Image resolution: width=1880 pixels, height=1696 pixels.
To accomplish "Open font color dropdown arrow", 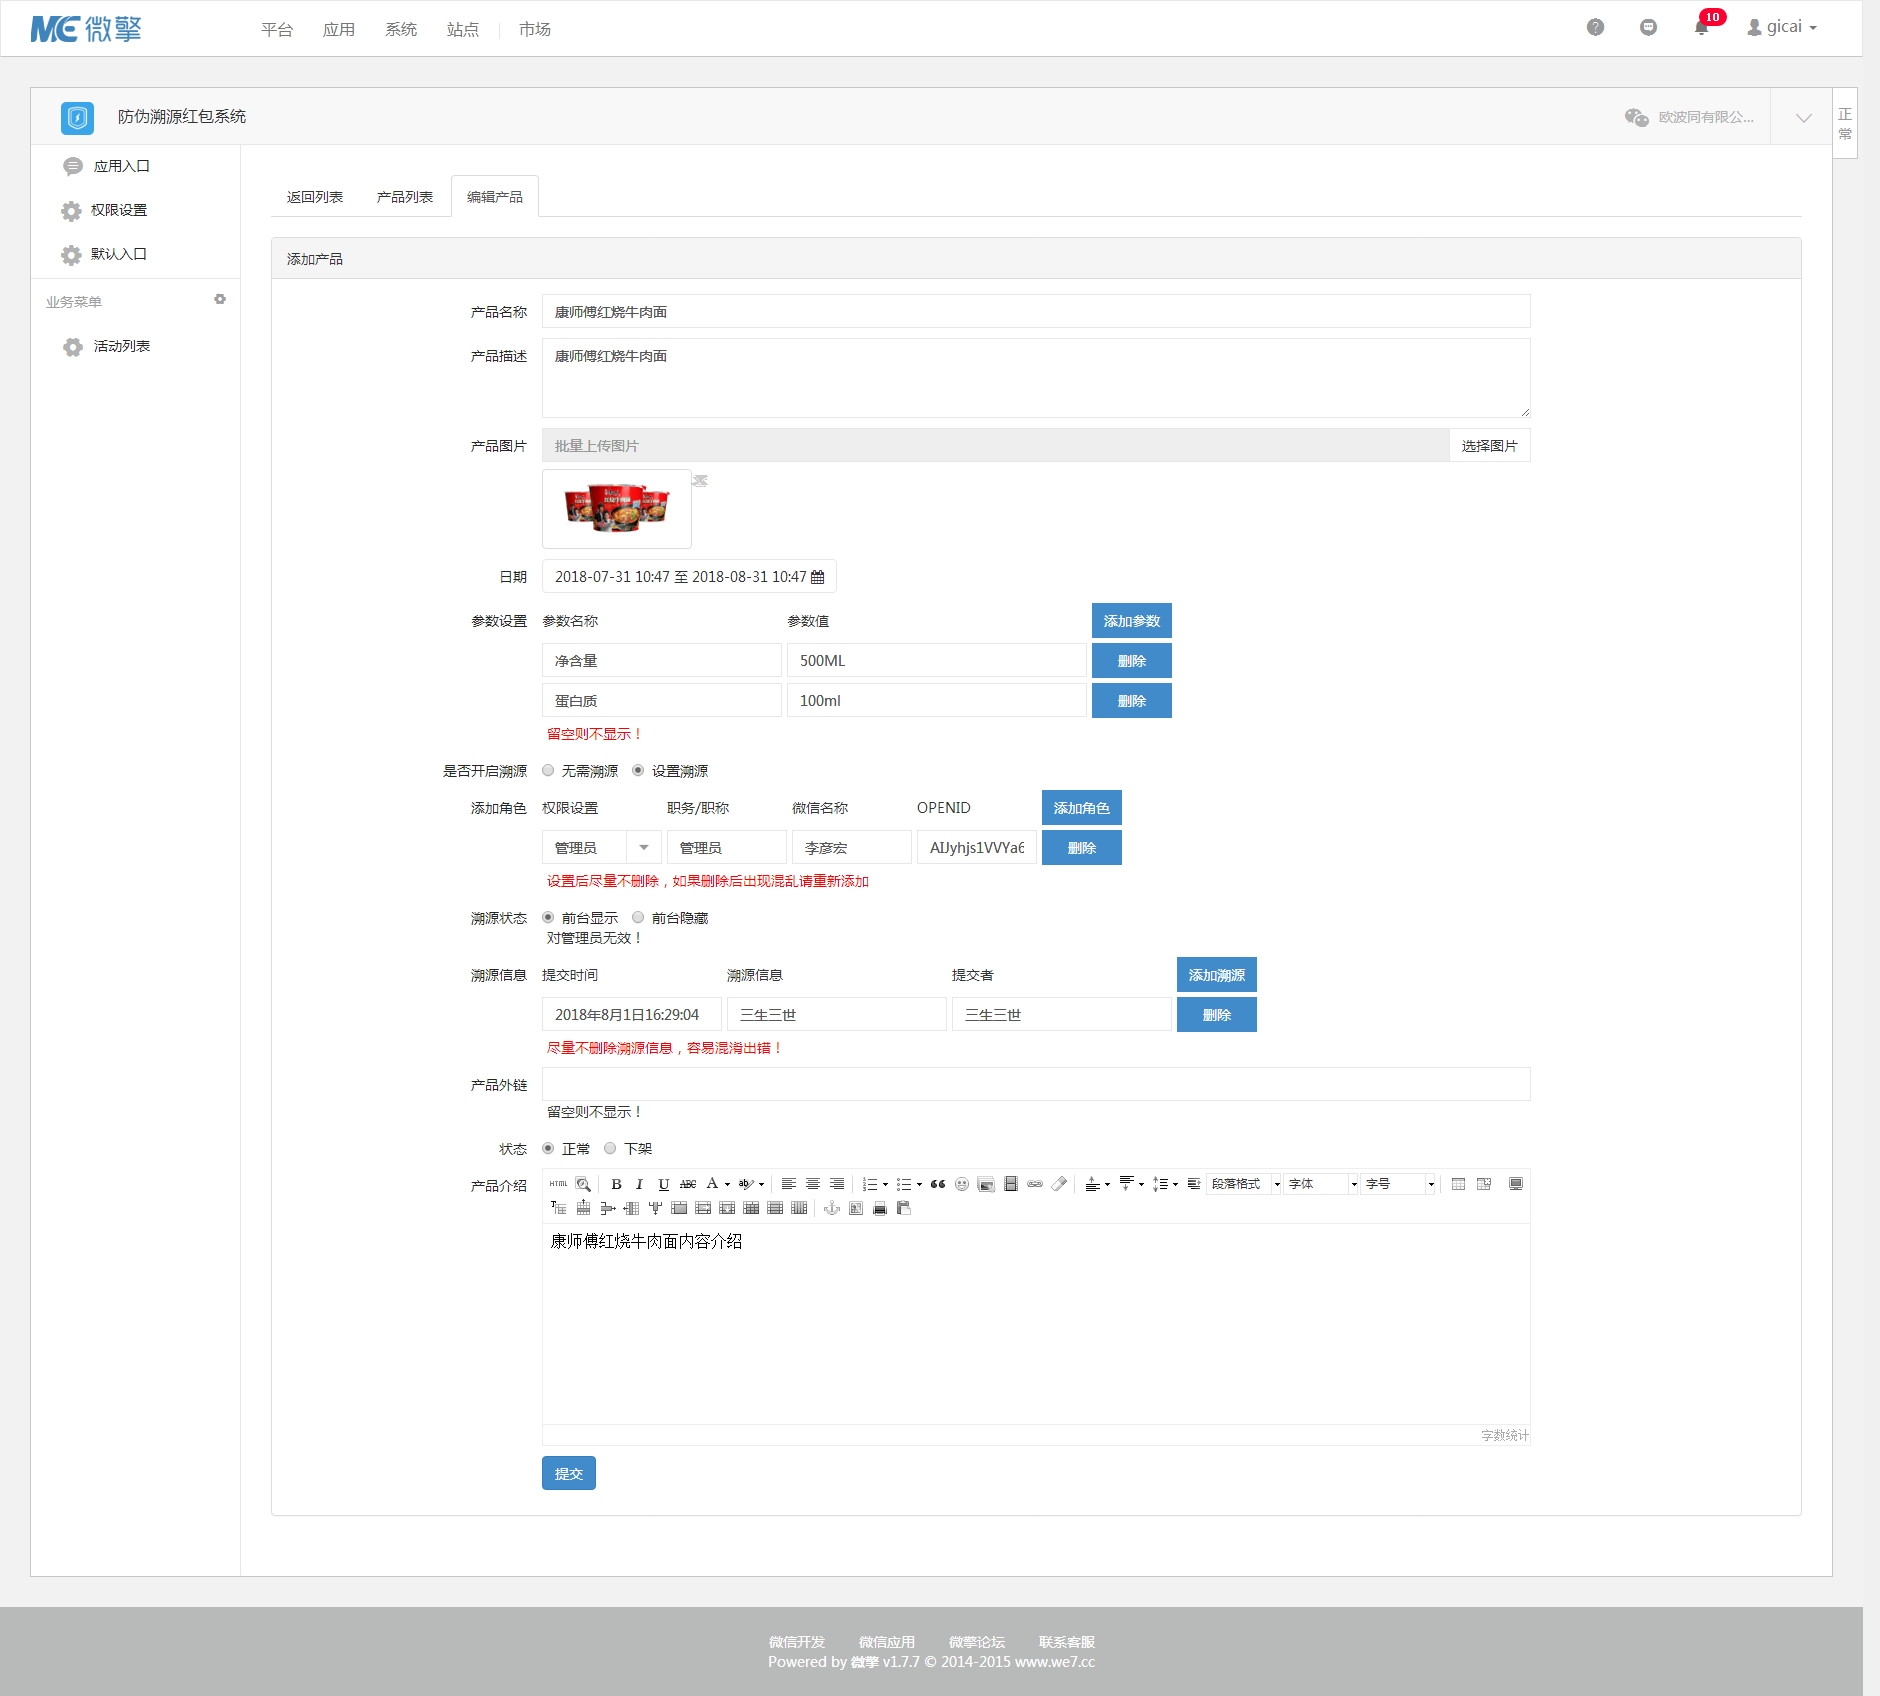I will tap(728, 1184).
